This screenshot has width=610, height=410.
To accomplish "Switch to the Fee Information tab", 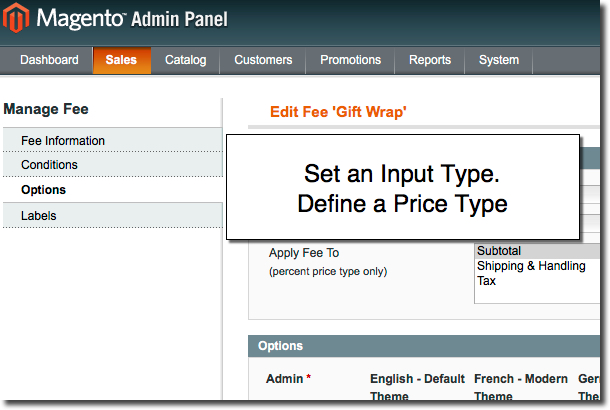I will (112, 140).
